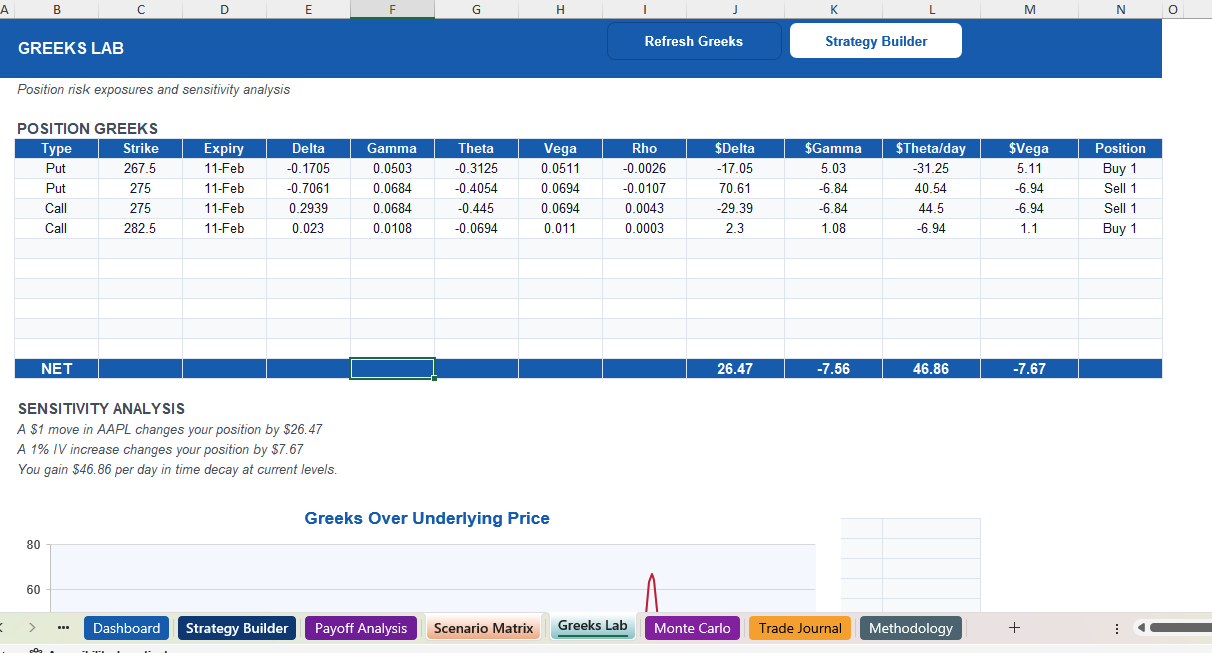The width and height of the screenshot is (1212, 653).
Task: Click the next sheet navigation arrow
Action: tap(30, 627)
